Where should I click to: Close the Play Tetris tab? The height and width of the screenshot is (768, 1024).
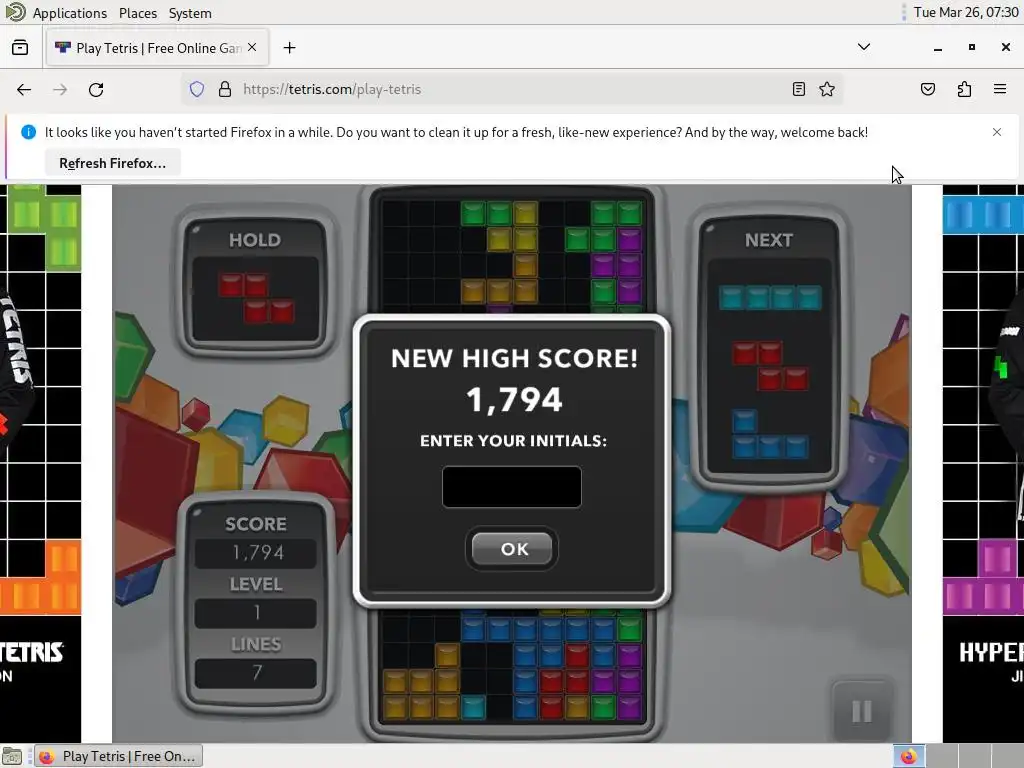click(x=252, y=48)
